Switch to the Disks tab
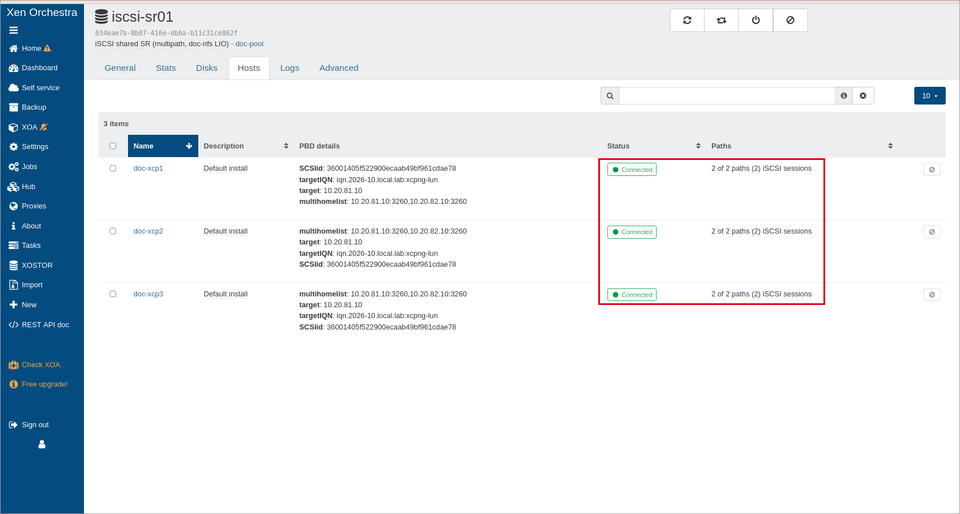 (x=207, y=68)
